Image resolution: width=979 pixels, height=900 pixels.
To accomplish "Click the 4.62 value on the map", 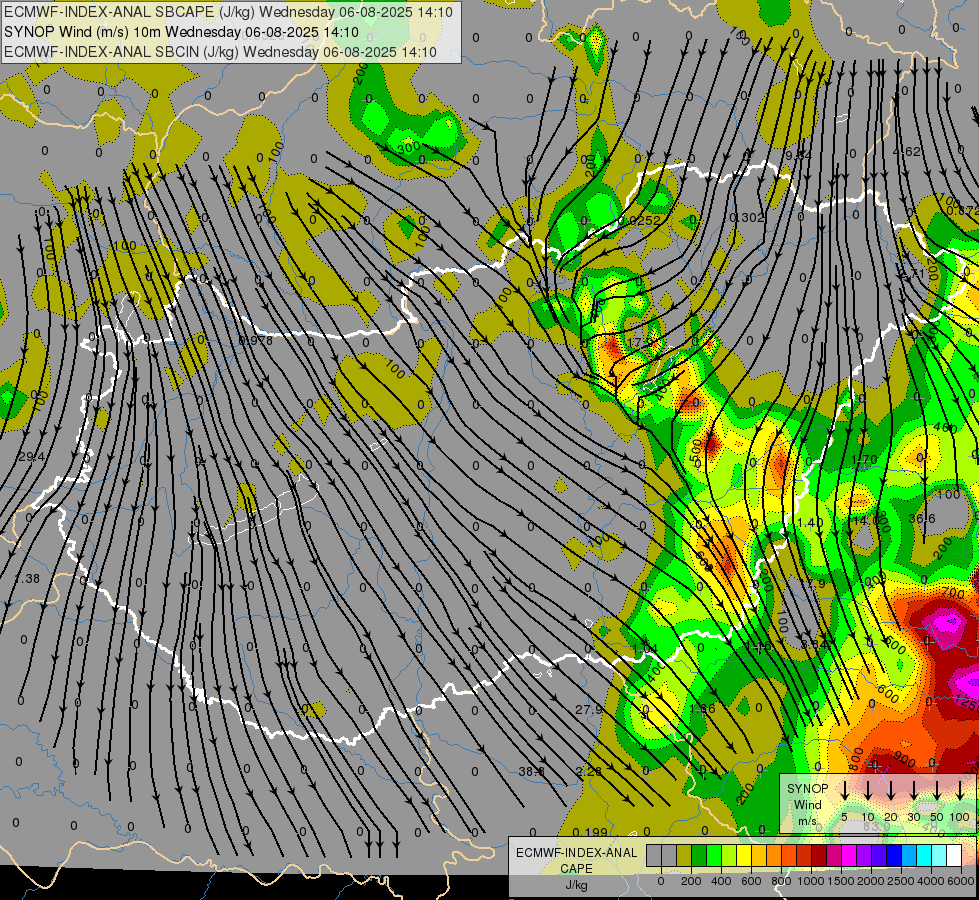I will click(x=907, y=151).
